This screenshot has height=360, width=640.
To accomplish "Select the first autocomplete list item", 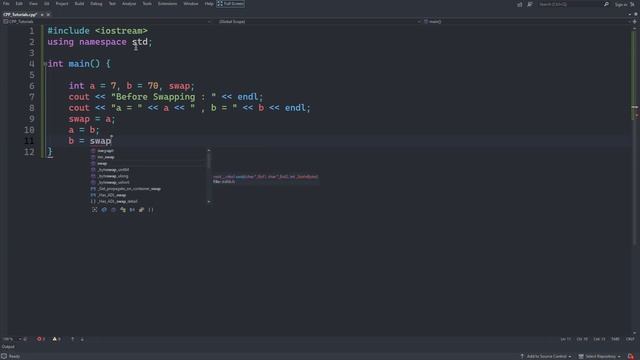I will click(x=147, y=151).
